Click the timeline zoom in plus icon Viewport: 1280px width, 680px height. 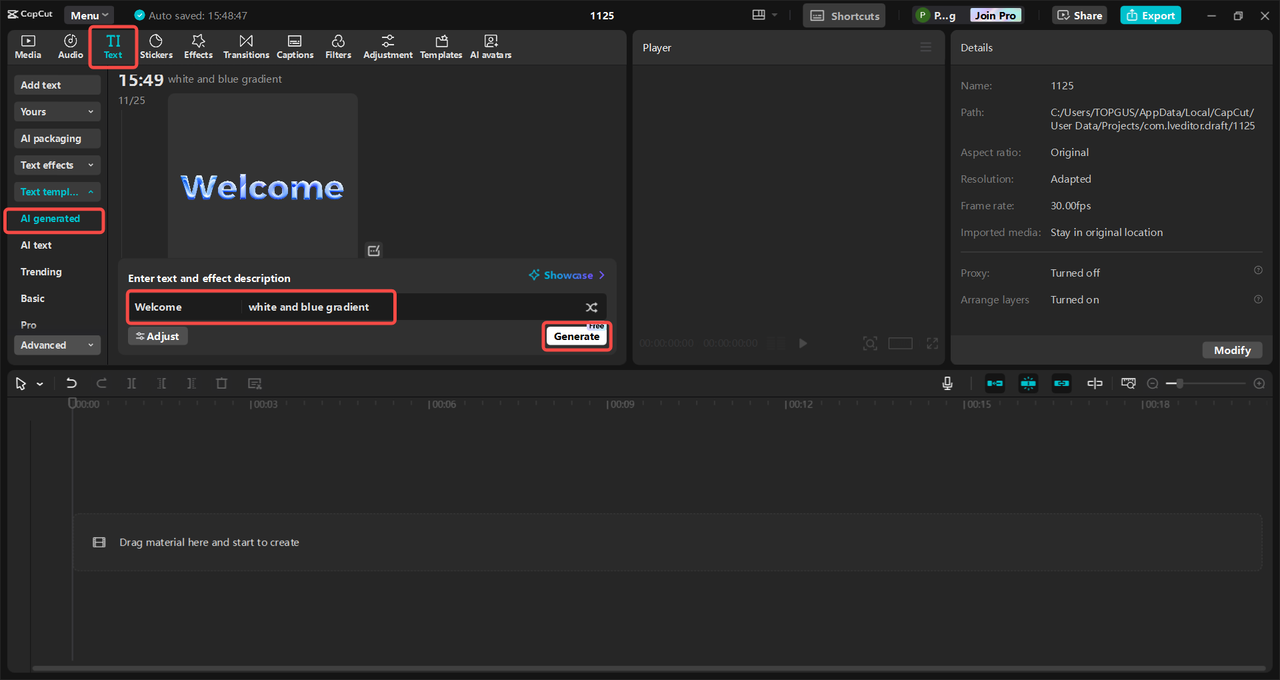(1259, 383)
